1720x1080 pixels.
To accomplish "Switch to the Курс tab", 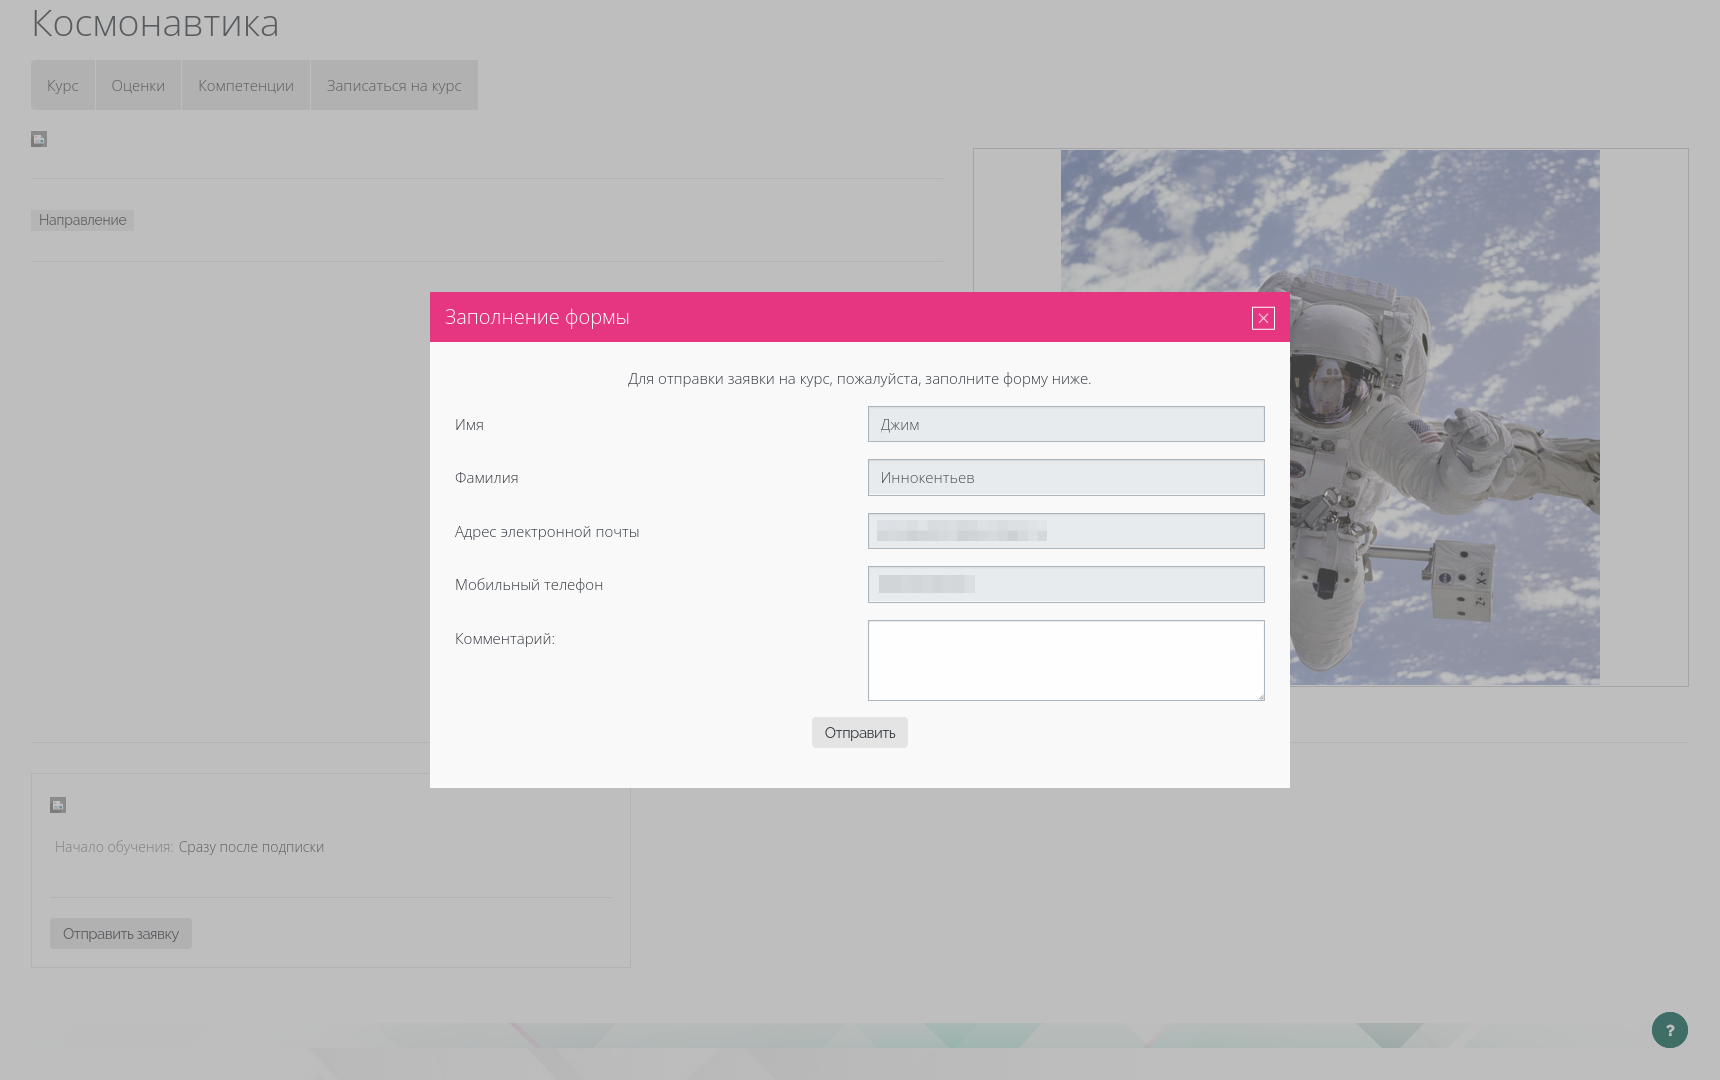I will pos(62,85).
